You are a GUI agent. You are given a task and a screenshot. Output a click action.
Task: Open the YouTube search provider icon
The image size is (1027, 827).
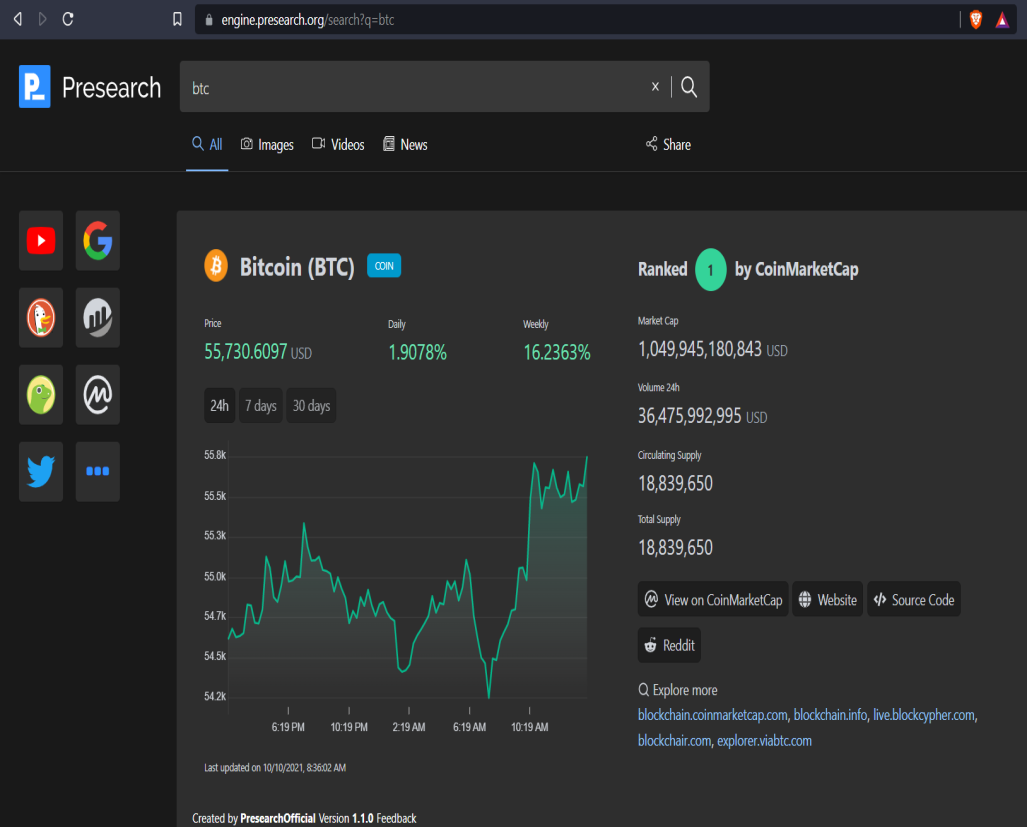click(41, 240)
